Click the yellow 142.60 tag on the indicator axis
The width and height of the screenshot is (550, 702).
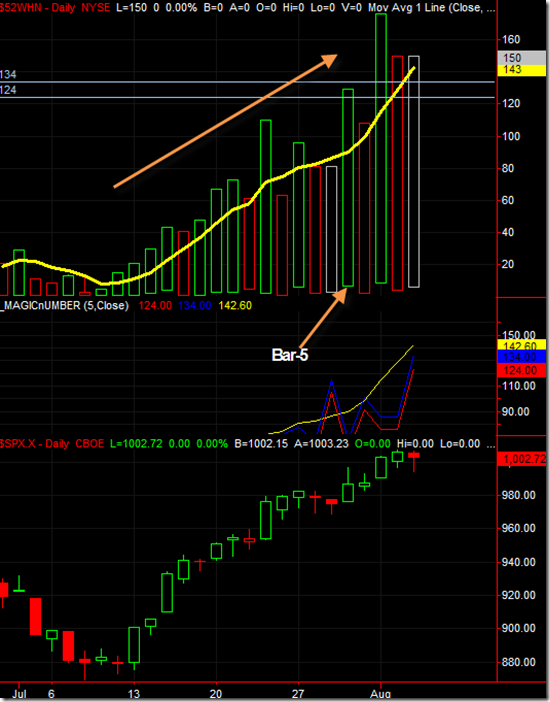[x=521, y=345]
